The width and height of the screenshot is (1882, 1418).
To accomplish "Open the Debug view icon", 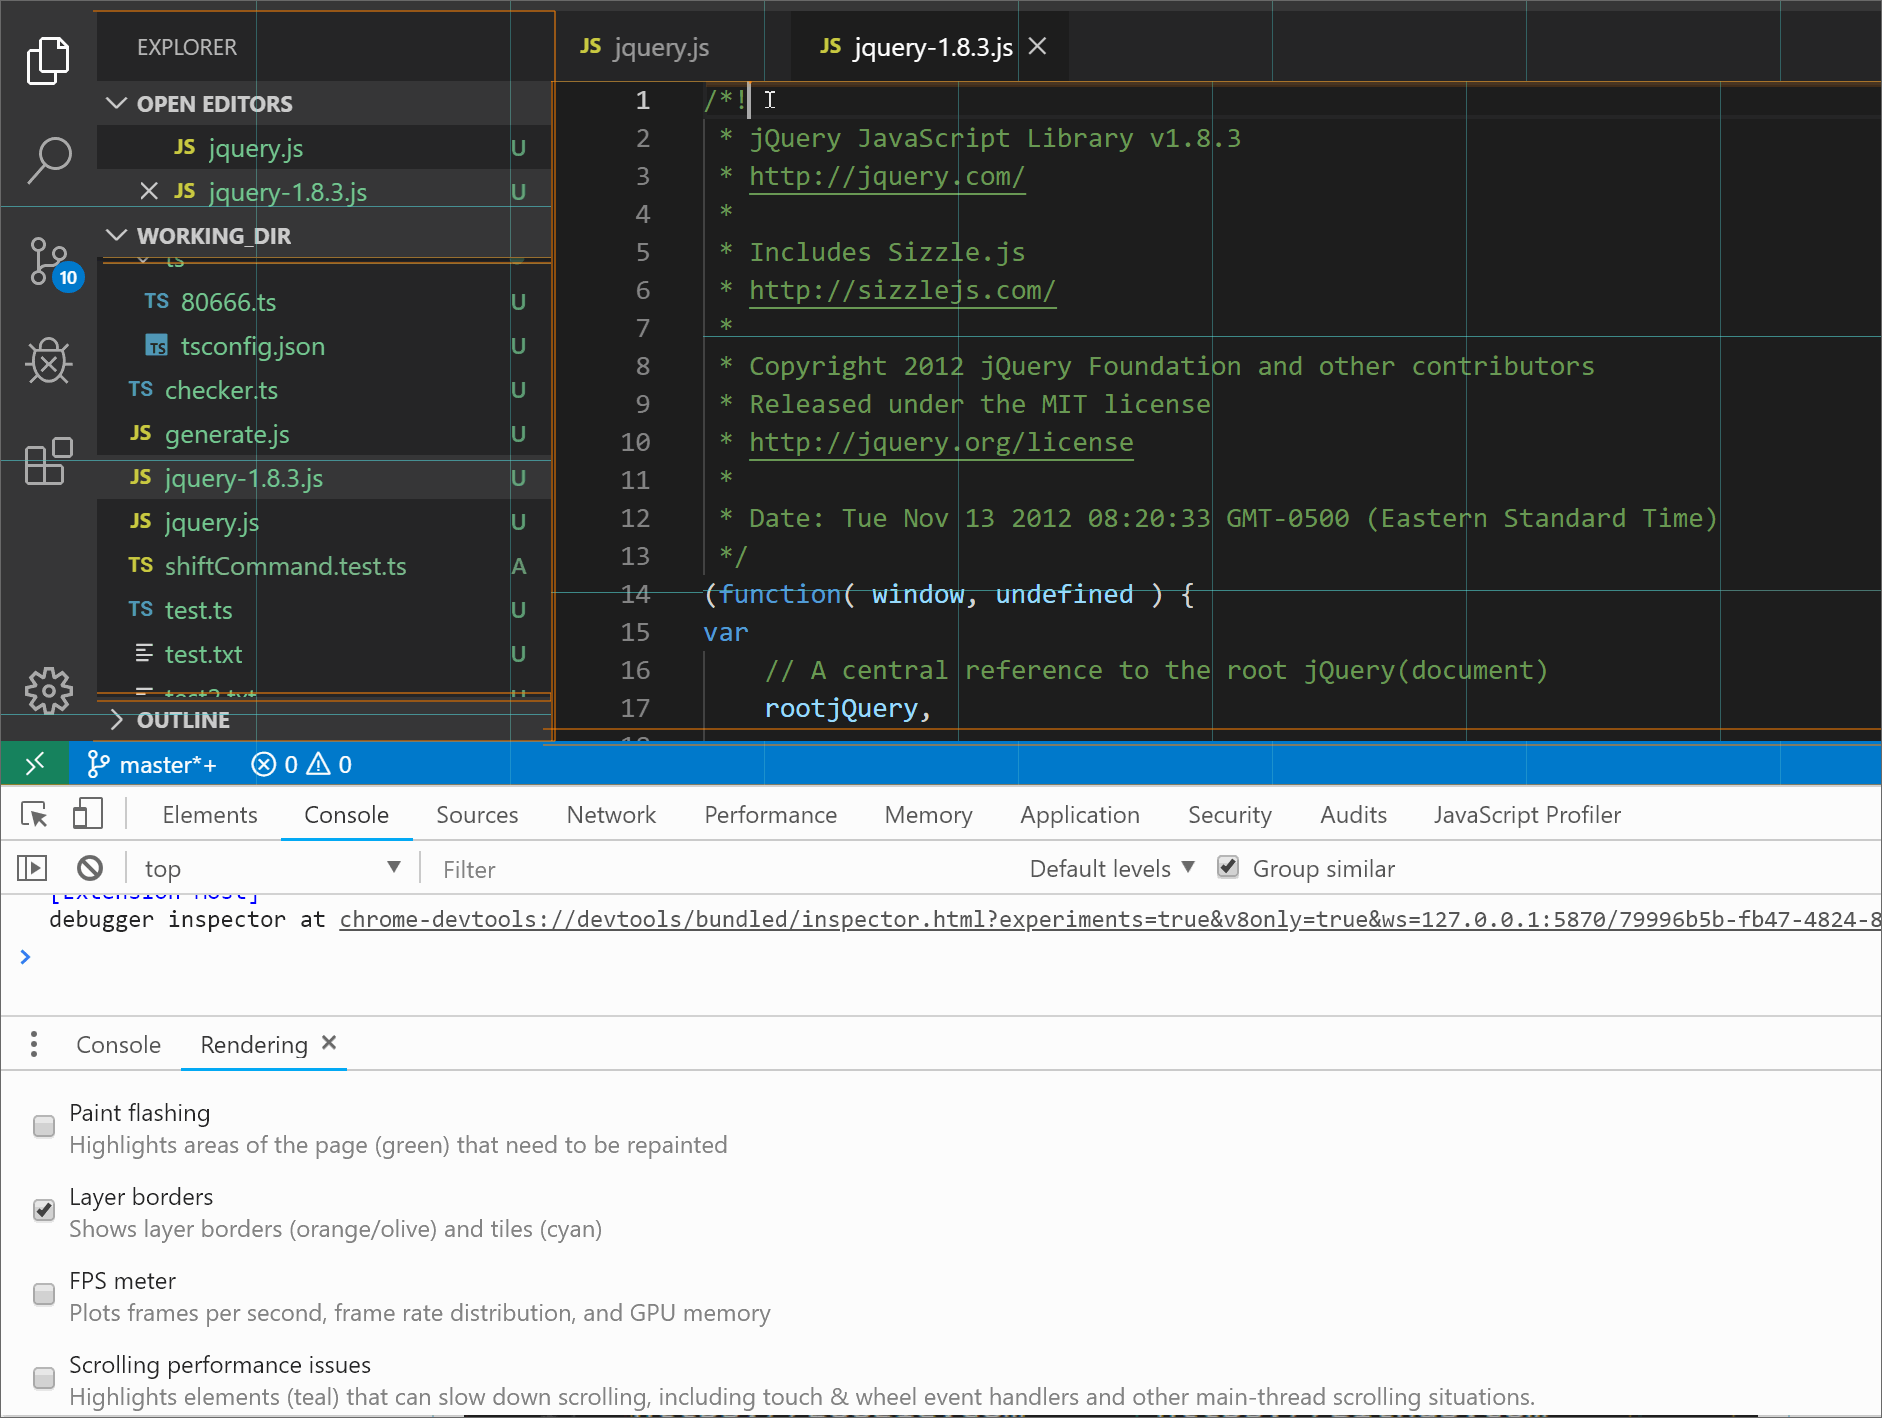I will pyautogui.click(x=48, y=360).
